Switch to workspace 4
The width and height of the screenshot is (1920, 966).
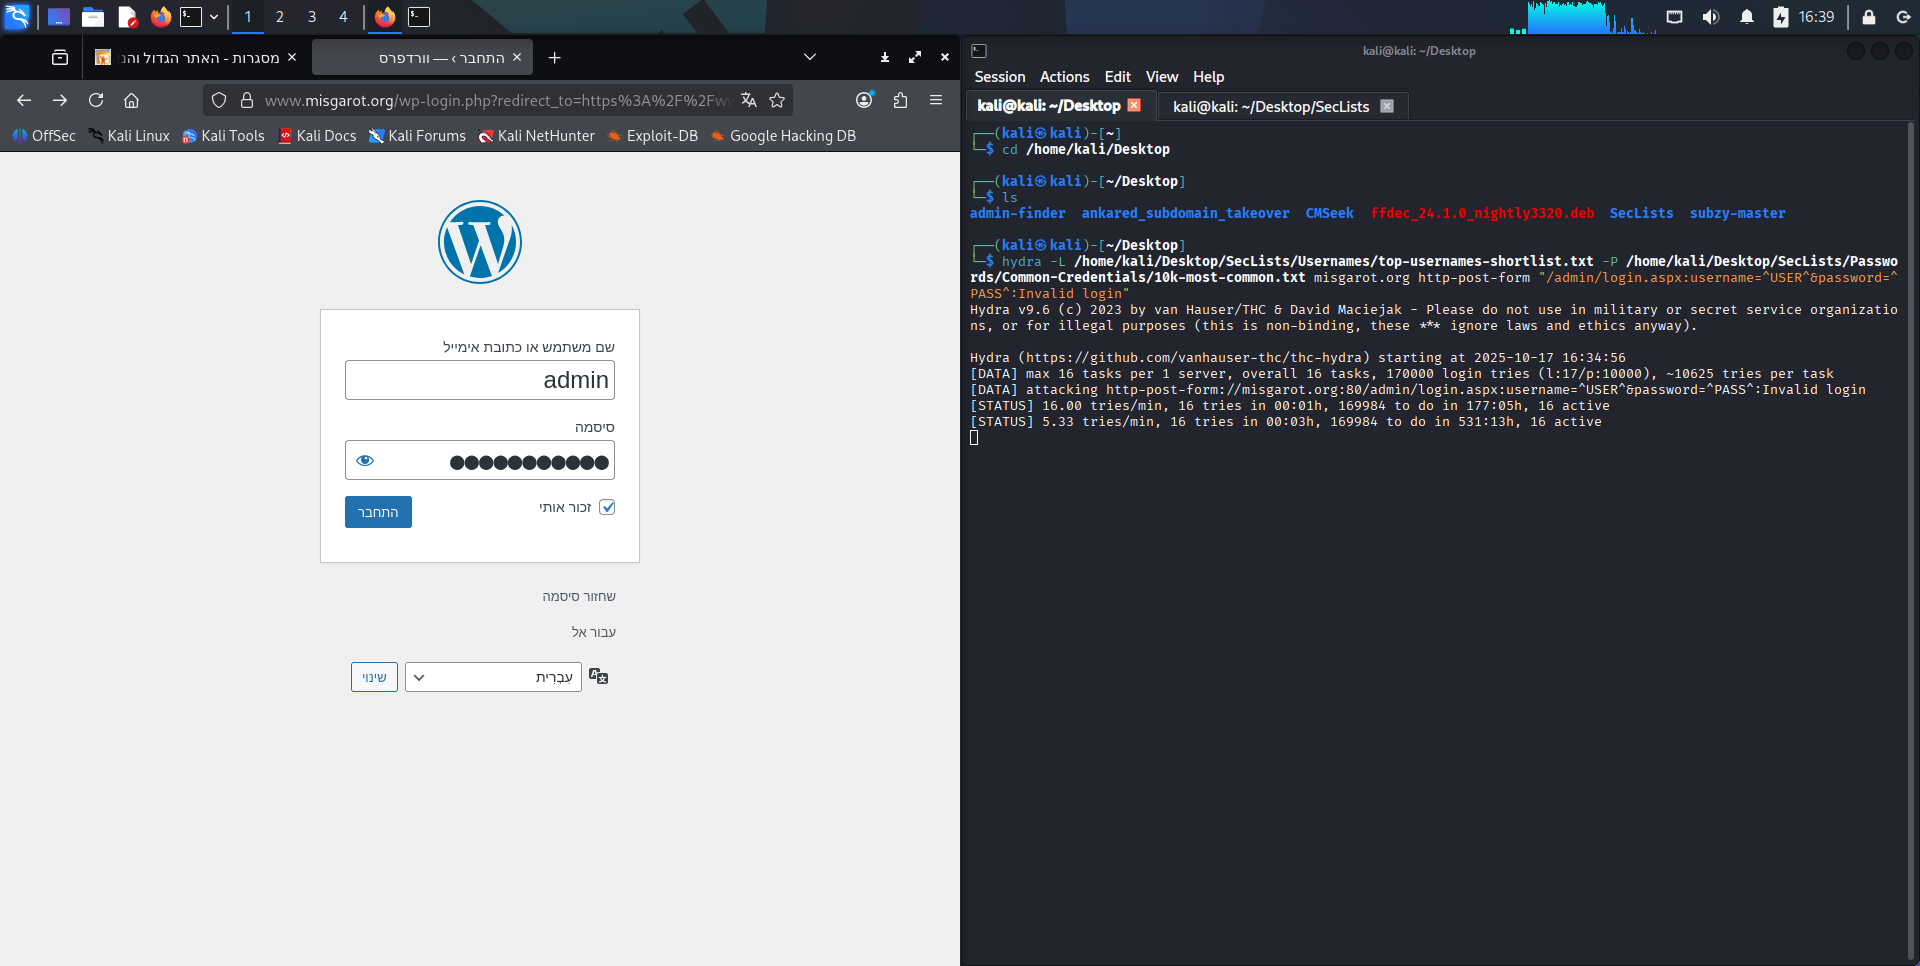click(343, 17)
